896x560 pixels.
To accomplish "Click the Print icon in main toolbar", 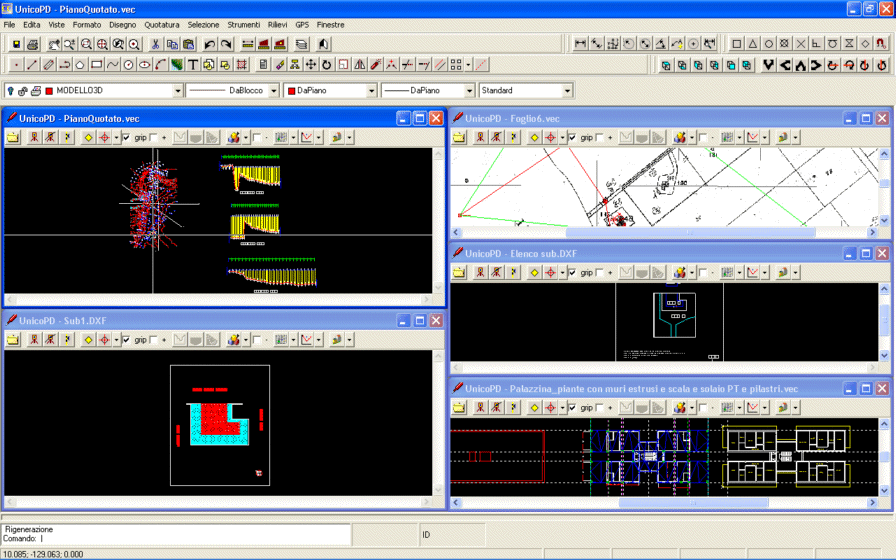I will 33,44.
